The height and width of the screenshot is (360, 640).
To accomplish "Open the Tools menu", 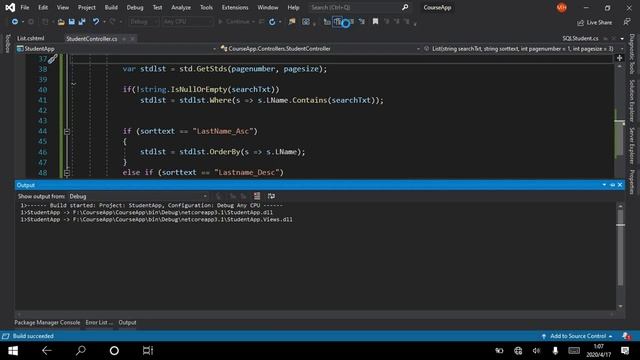I will (x=206, y=7).
